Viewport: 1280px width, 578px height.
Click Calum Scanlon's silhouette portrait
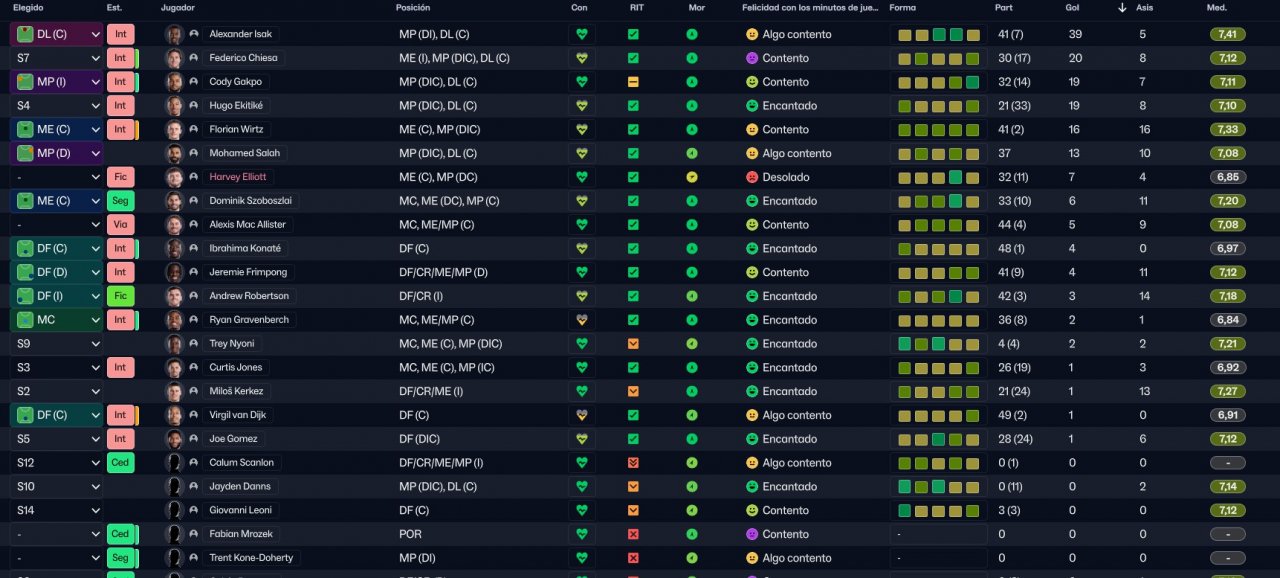click(x=174, y=463)
